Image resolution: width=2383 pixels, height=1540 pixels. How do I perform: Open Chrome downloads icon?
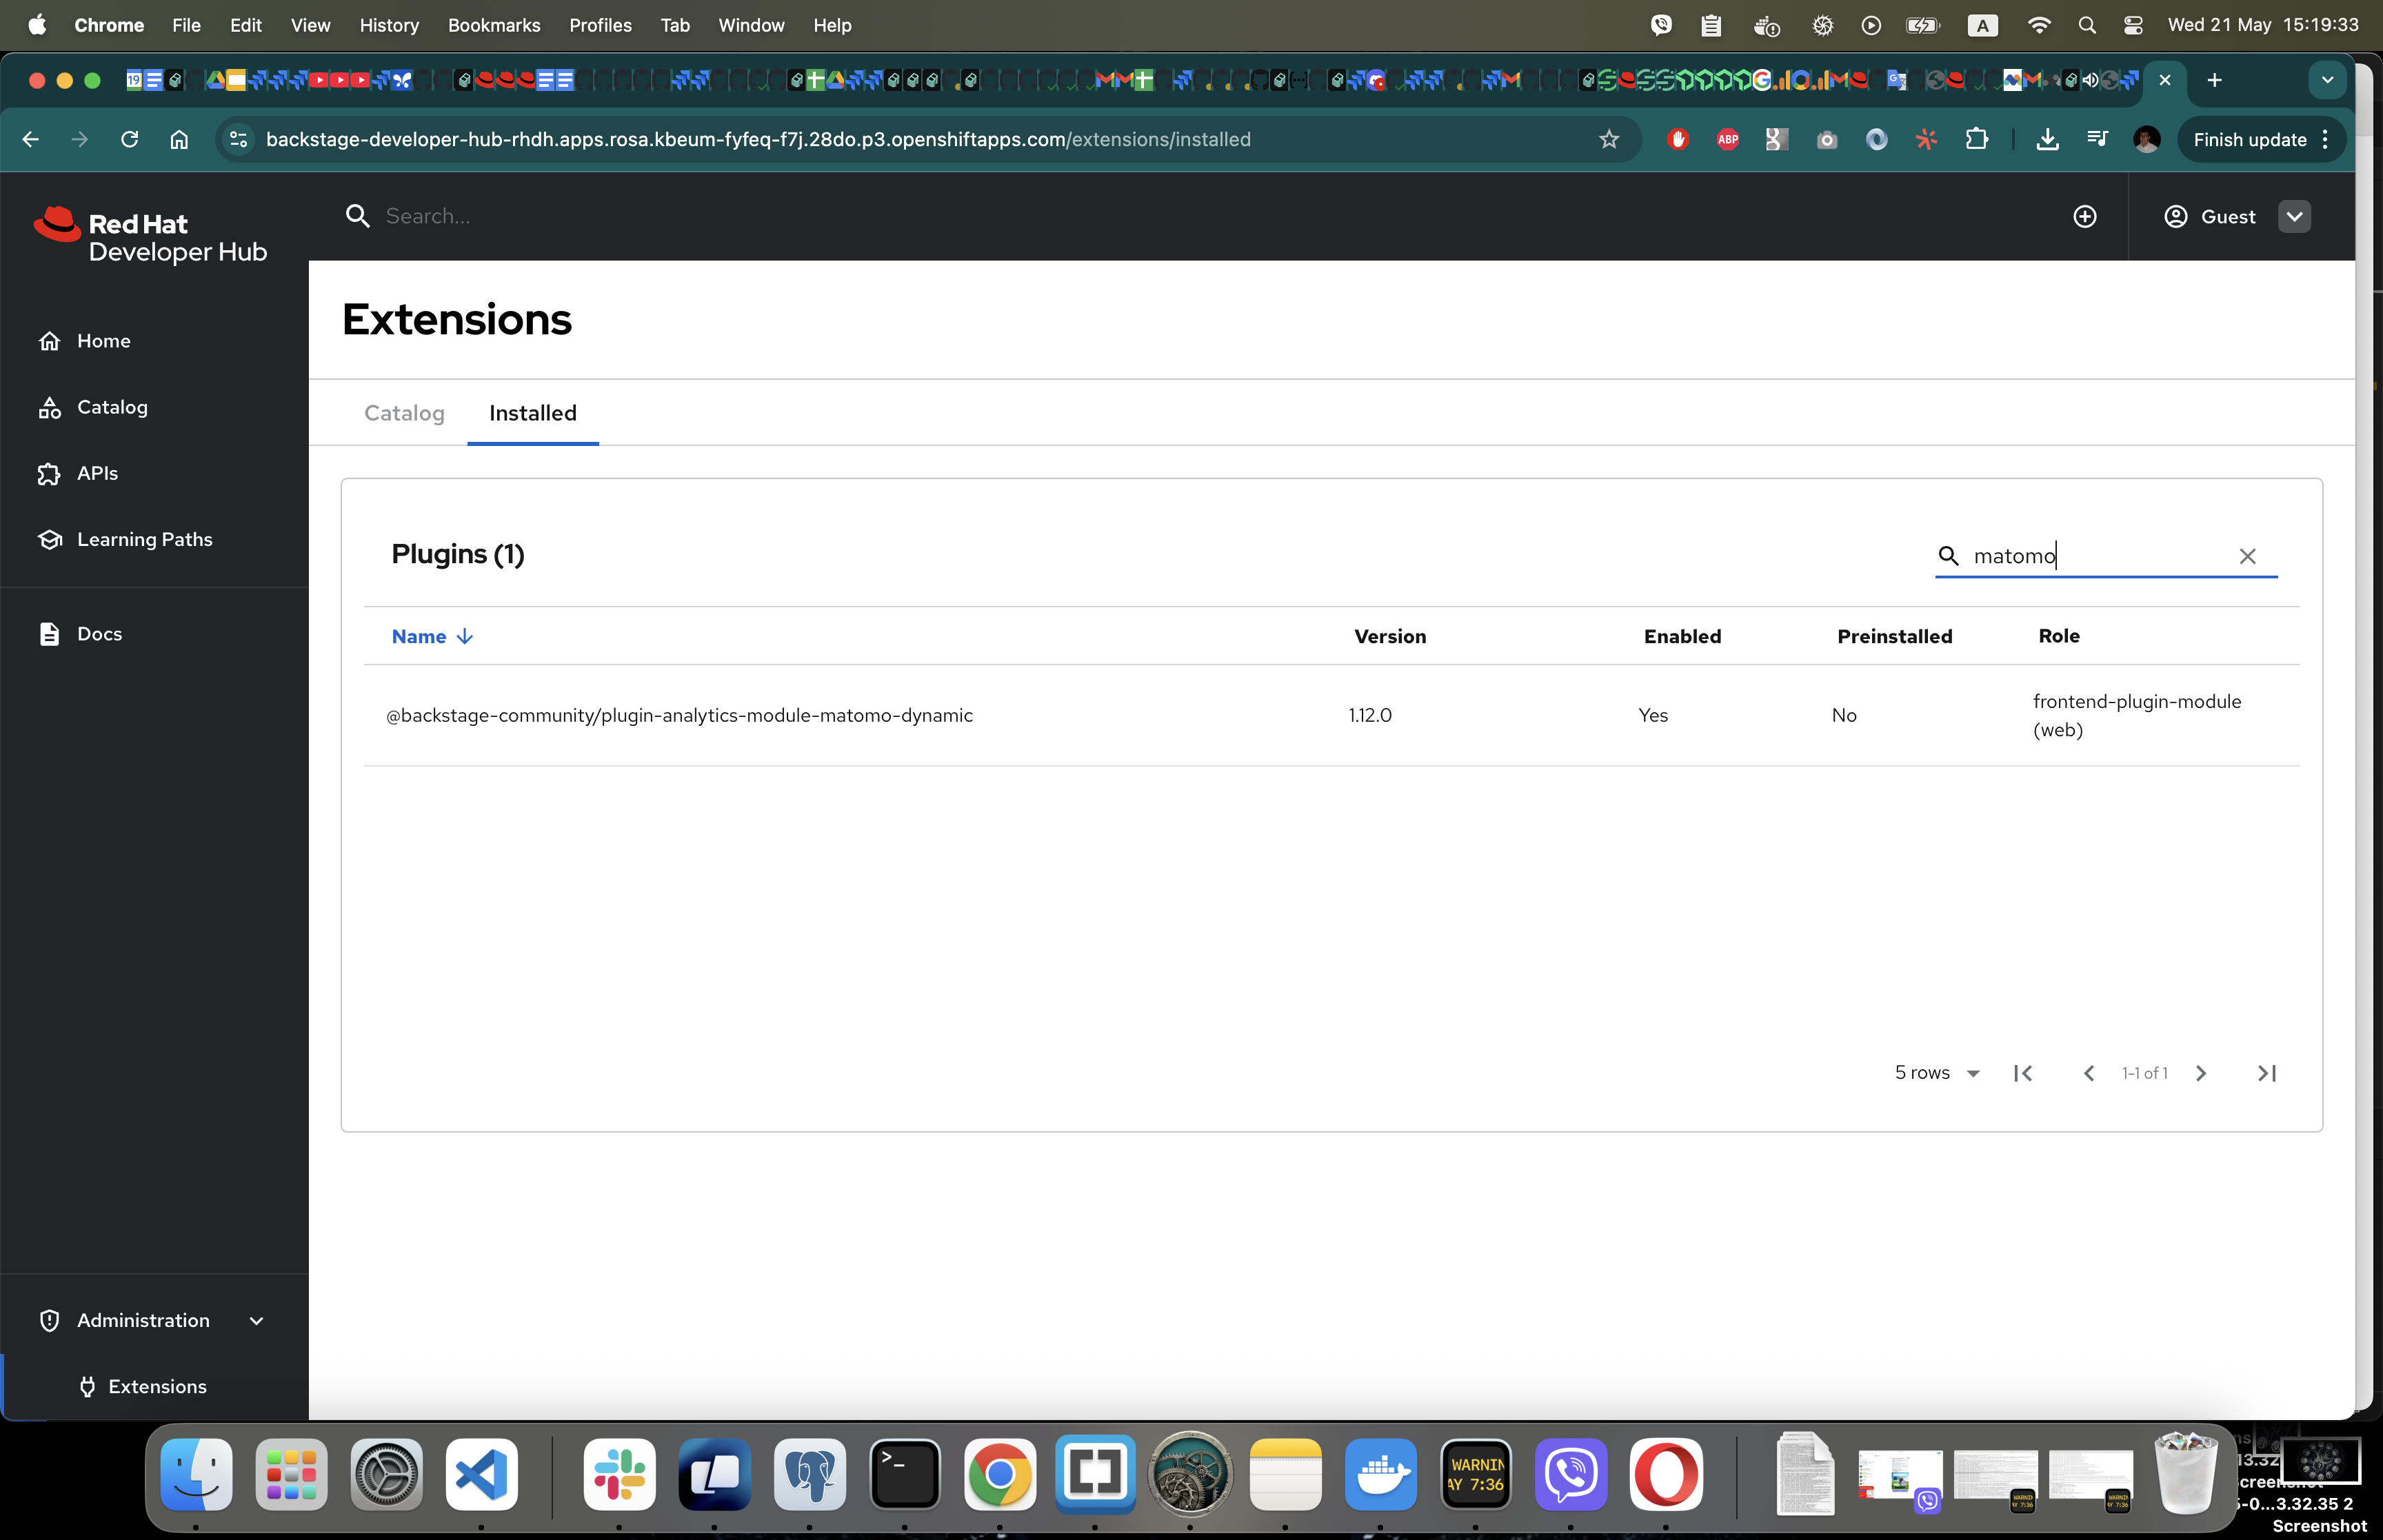tap(2047, 140)
